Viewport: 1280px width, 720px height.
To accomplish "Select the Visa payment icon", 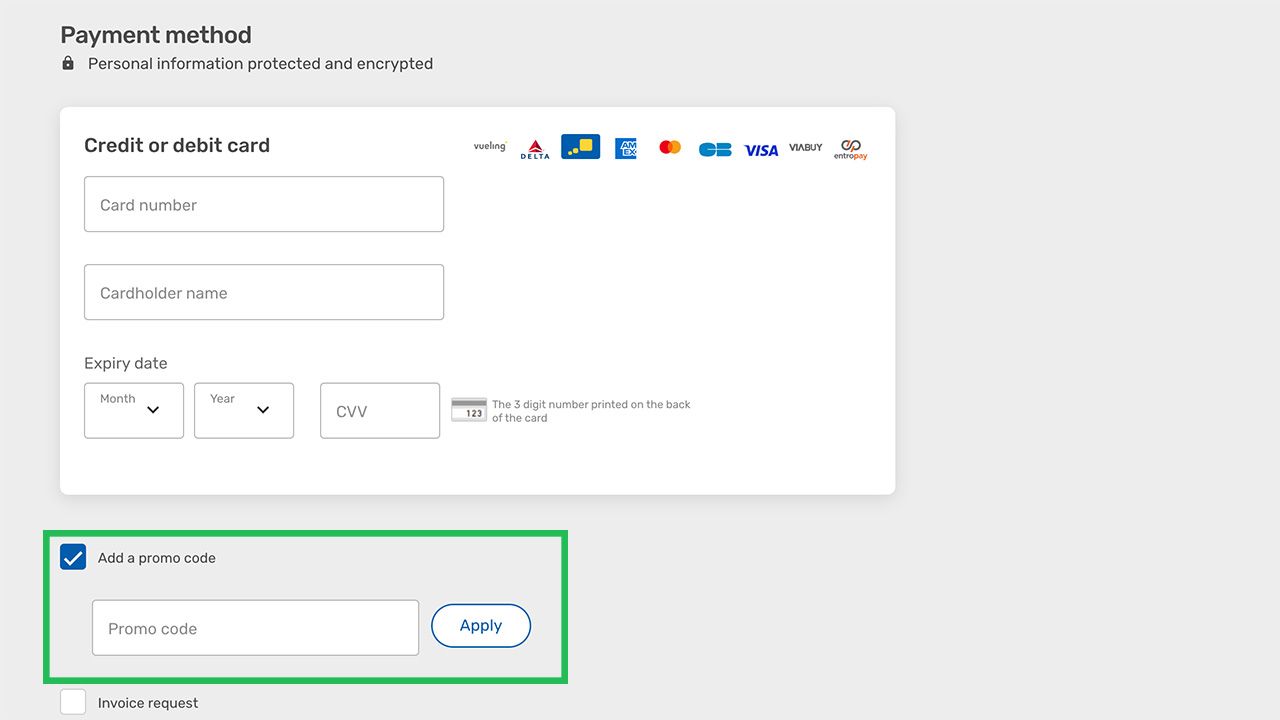I will [x=760, y=149].
